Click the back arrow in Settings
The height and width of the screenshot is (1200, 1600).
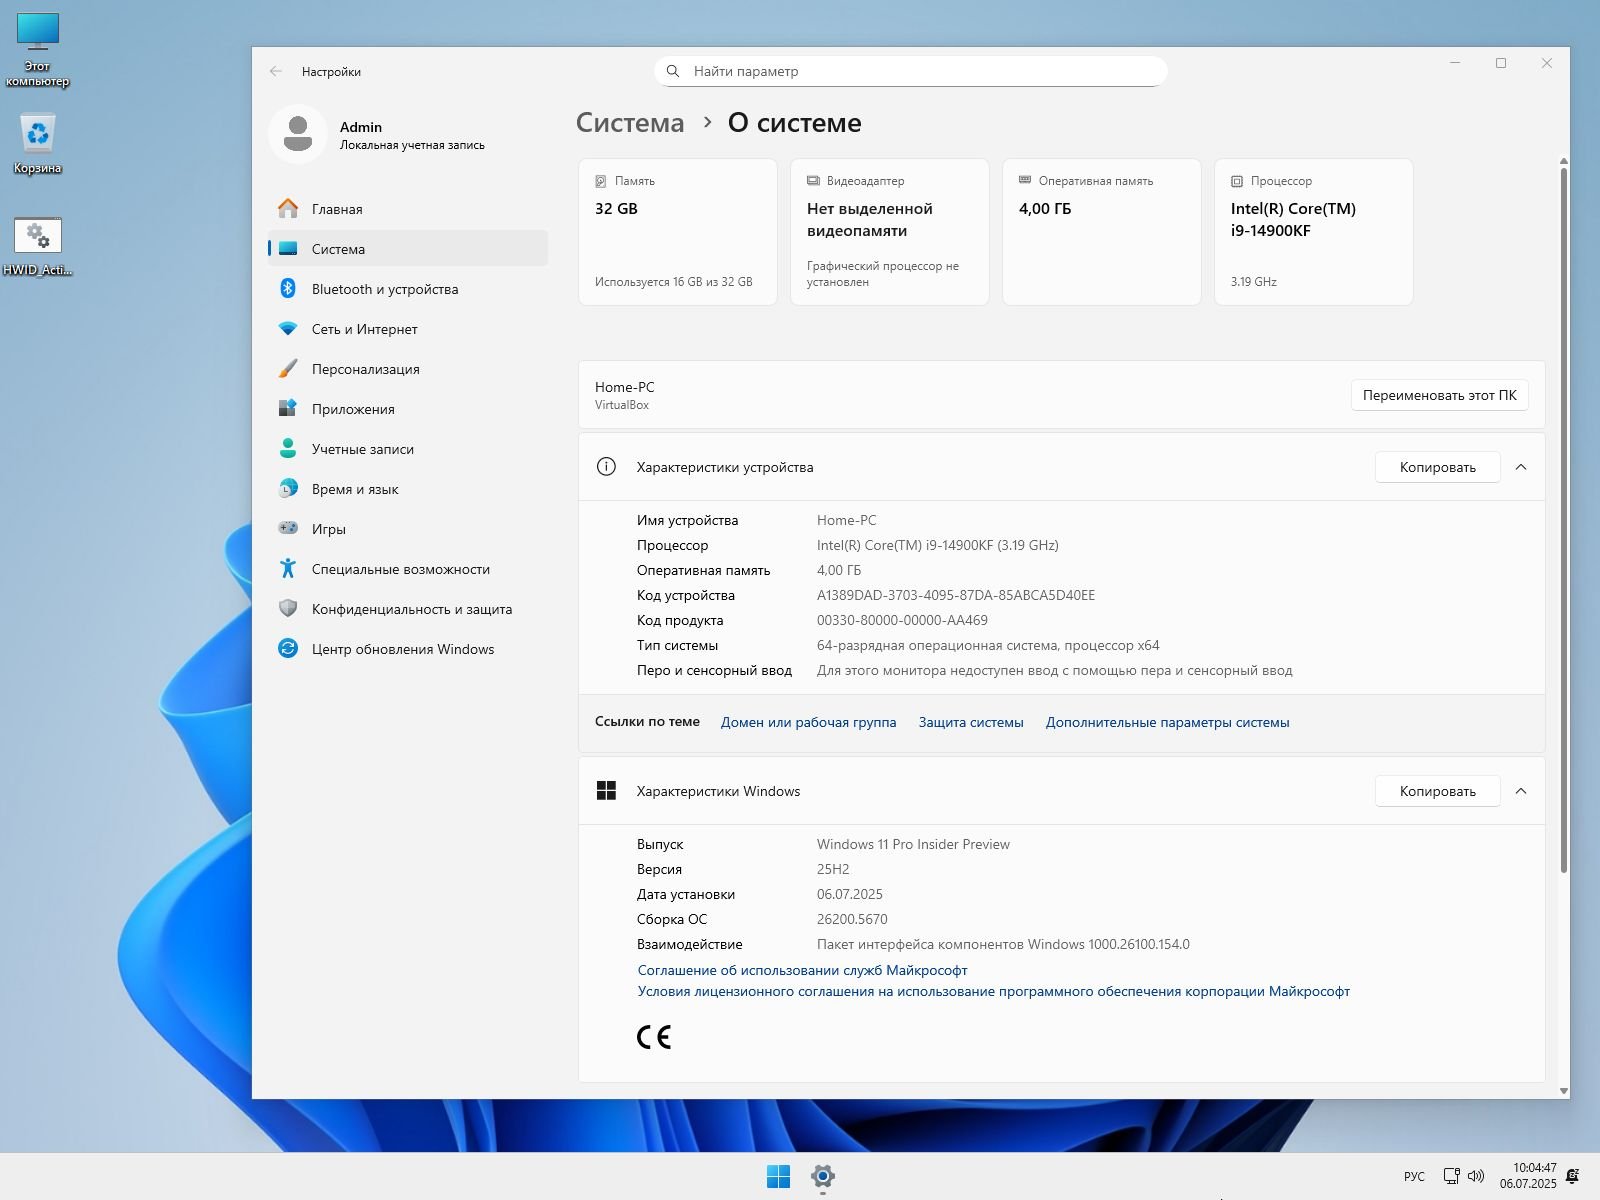[276, 71]
